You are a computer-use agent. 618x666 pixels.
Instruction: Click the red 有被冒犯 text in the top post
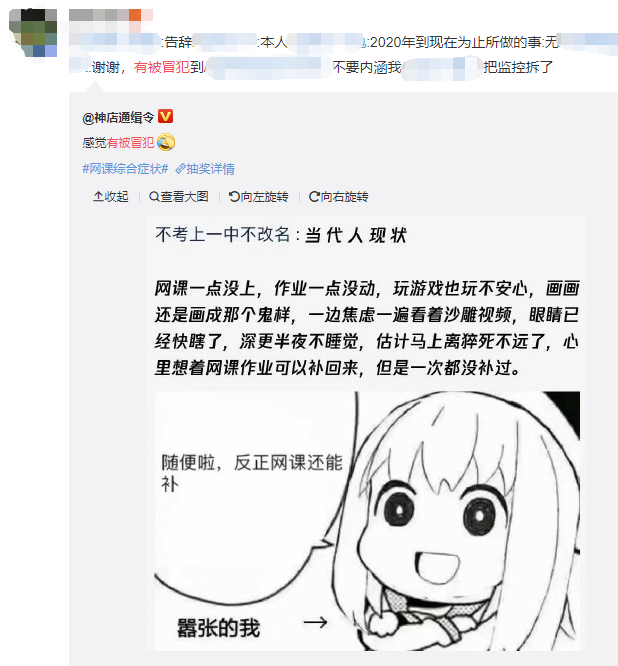point(162,67)
